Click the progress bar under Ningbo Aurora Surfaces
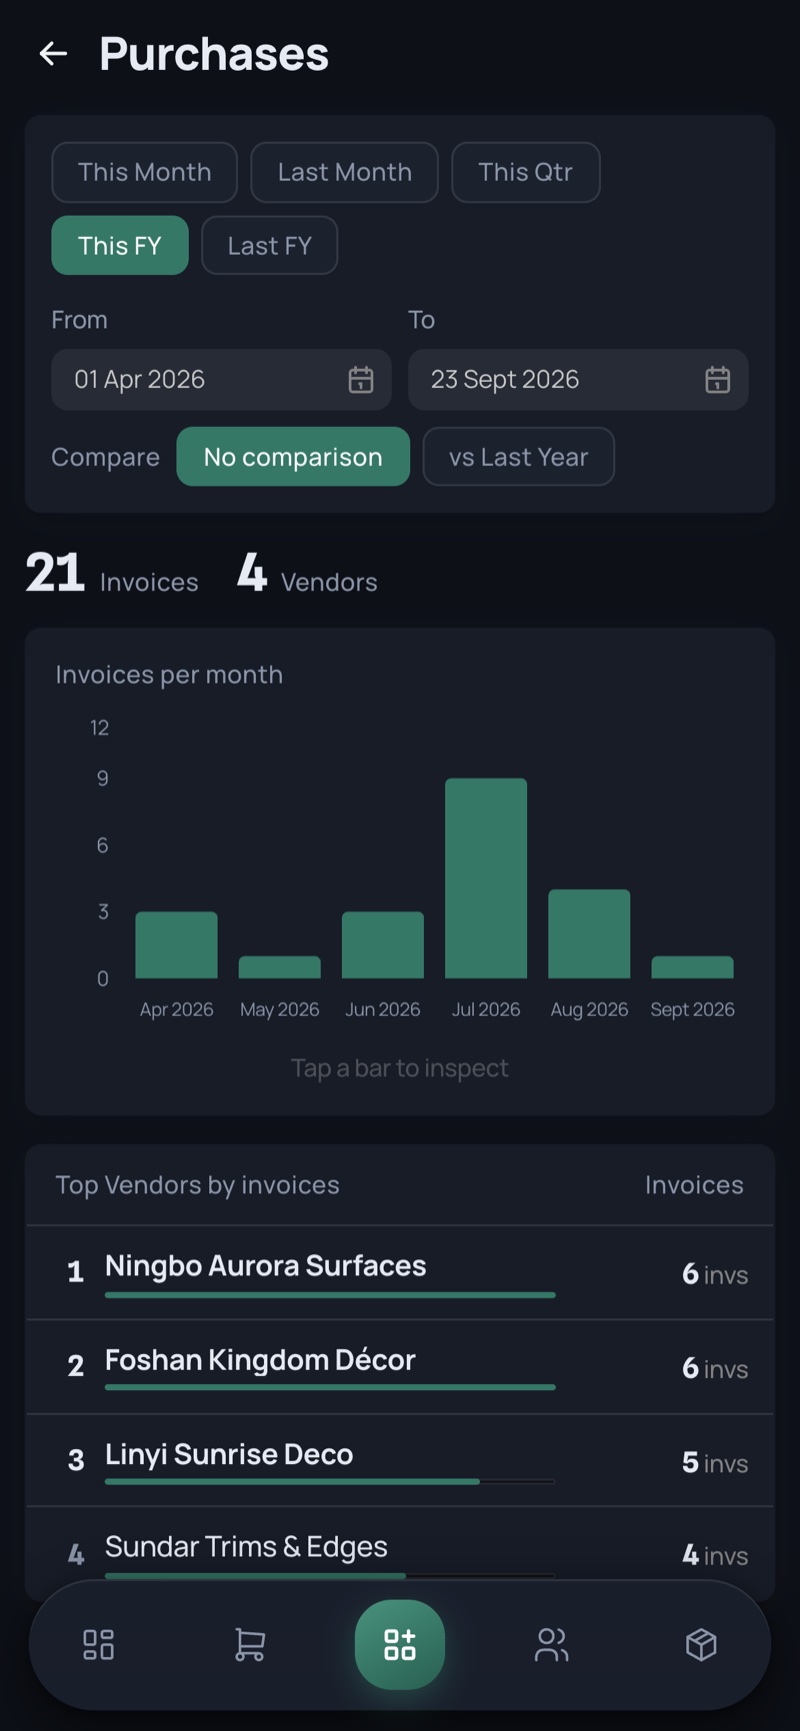 coord(330,1295)
